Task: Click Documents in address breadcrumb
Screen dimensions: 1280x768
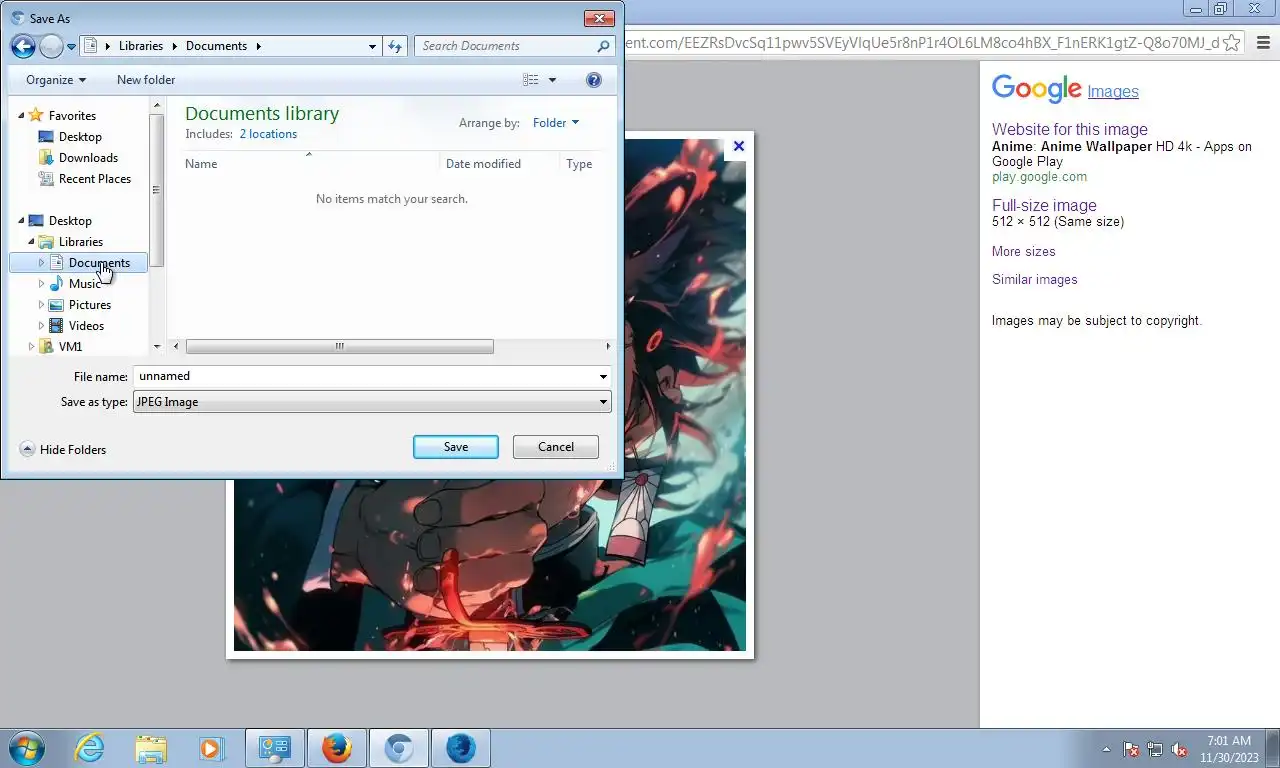Action: click(x=216, y=46)
